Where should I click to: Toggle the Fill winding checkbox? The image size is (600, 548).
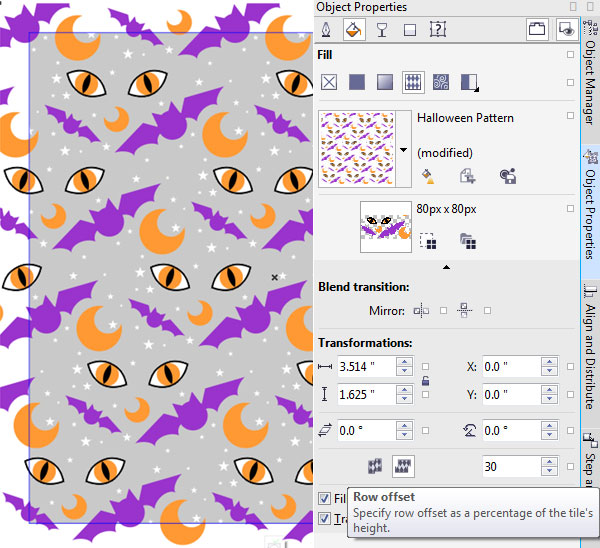[x=324, y=498]
